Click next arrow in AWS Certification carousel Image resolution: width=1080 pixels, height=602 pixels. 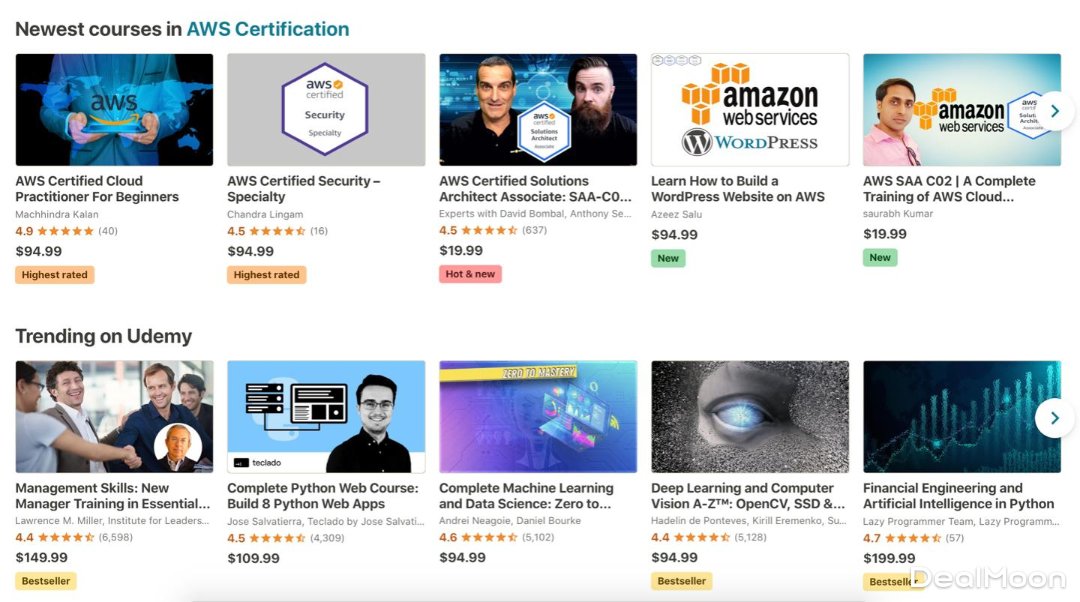point(1054,111)
